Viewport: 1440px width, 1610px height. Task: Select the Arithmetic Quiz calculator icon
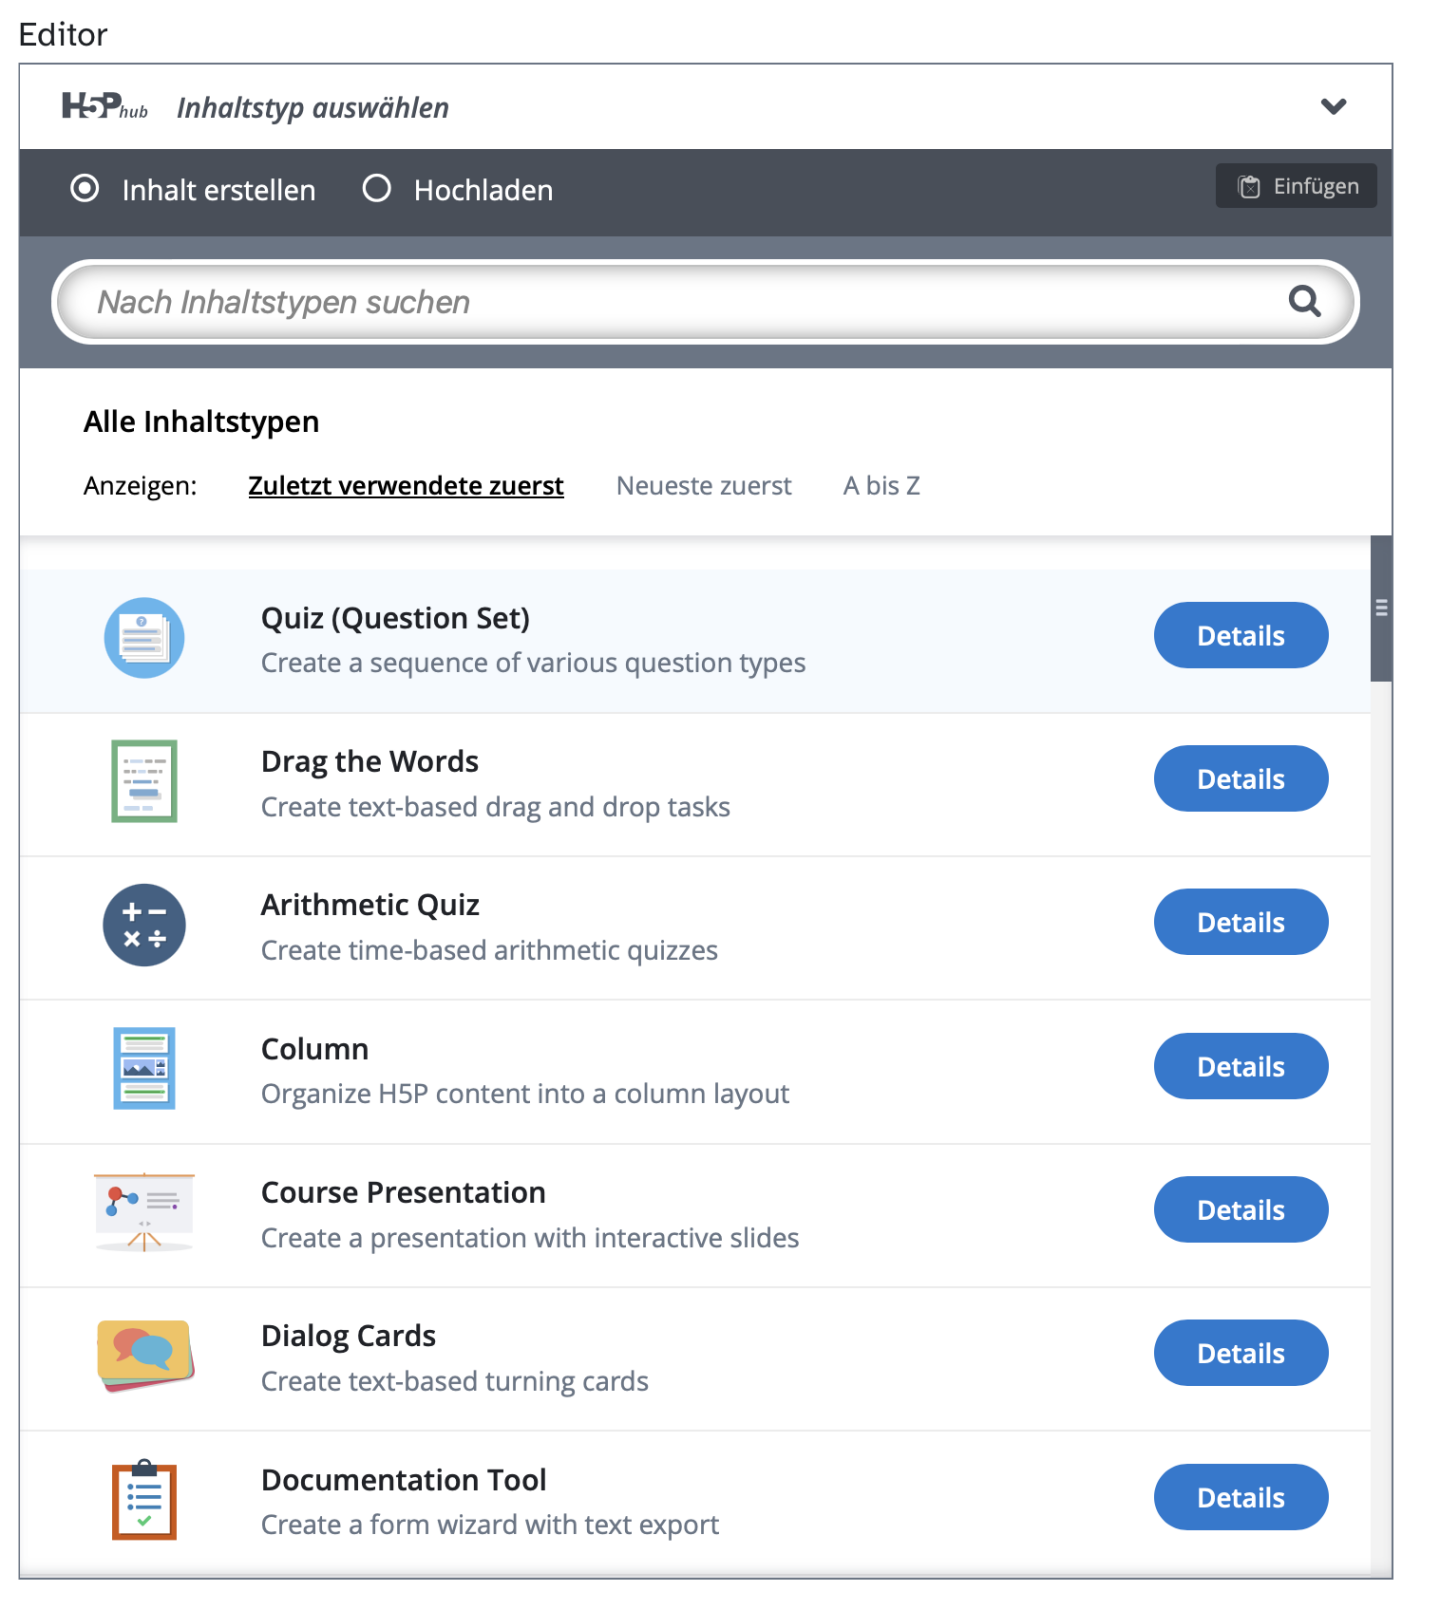point(144,925)
